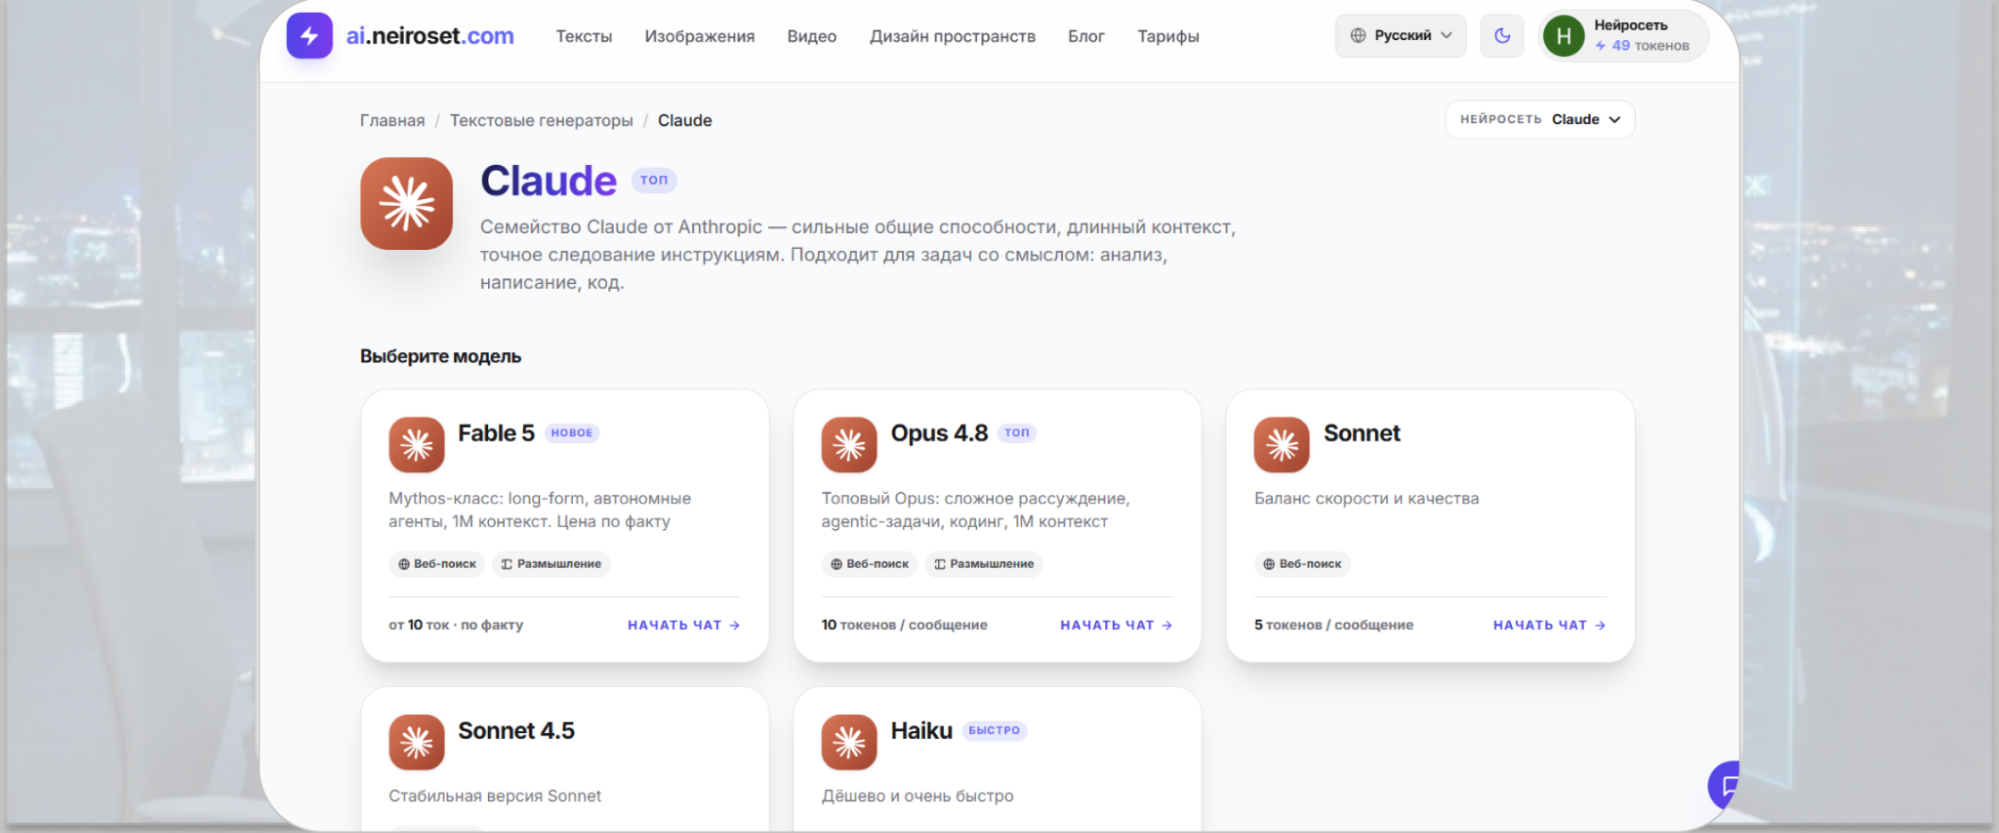Click Веб-поиск tag on Sonnet card
1999x833 pixels.
[x=1302, y=564]
